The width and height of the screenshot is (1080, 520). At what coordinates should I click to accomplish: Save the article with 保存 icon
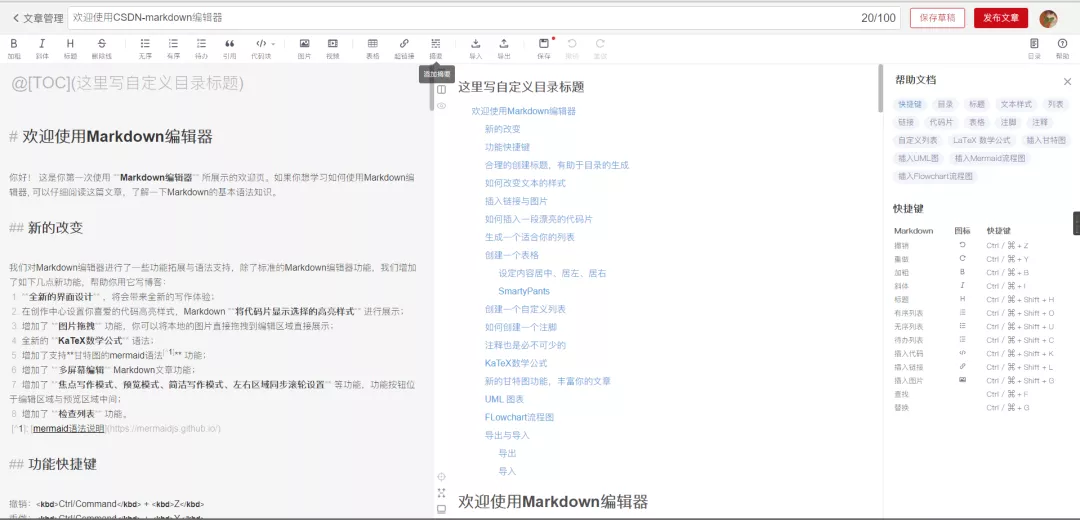click(x=544, y=48)
